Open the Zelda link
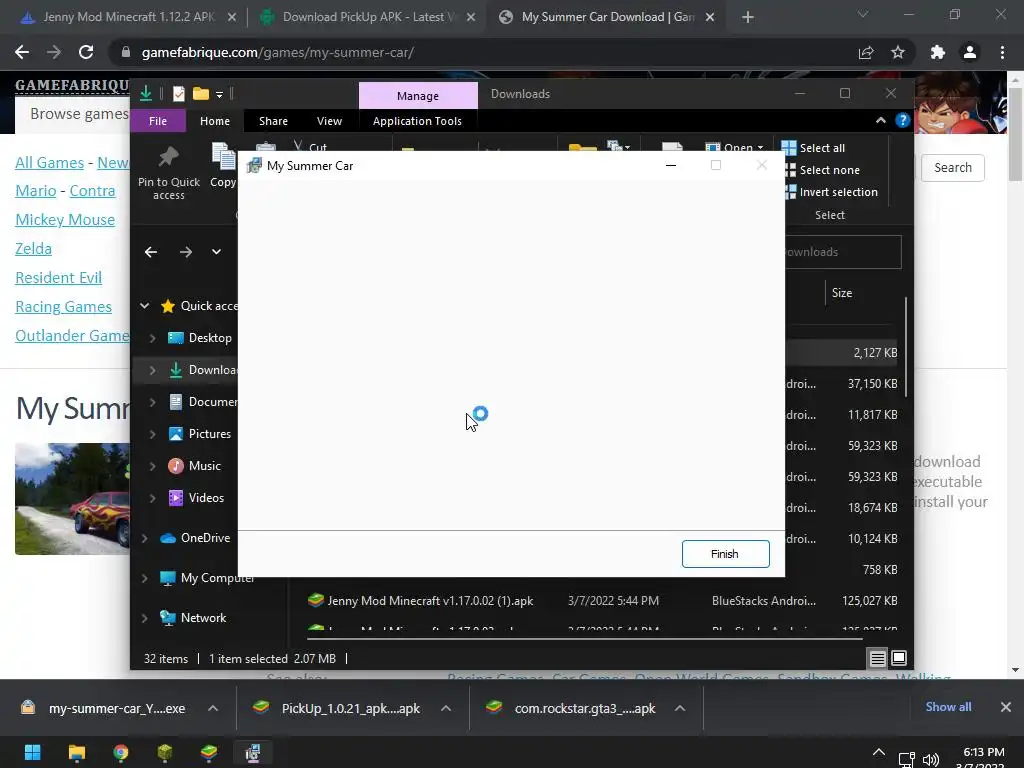Viewport: 1024px width, 768px height. 33,249
